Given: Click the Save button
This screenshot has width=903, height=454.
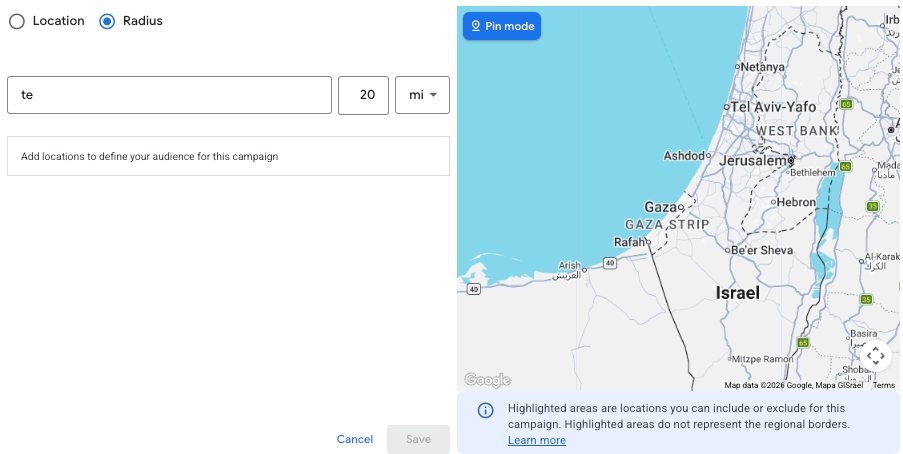Looking at the screenshot, I should pyautogui.click(x=418, y=439).
